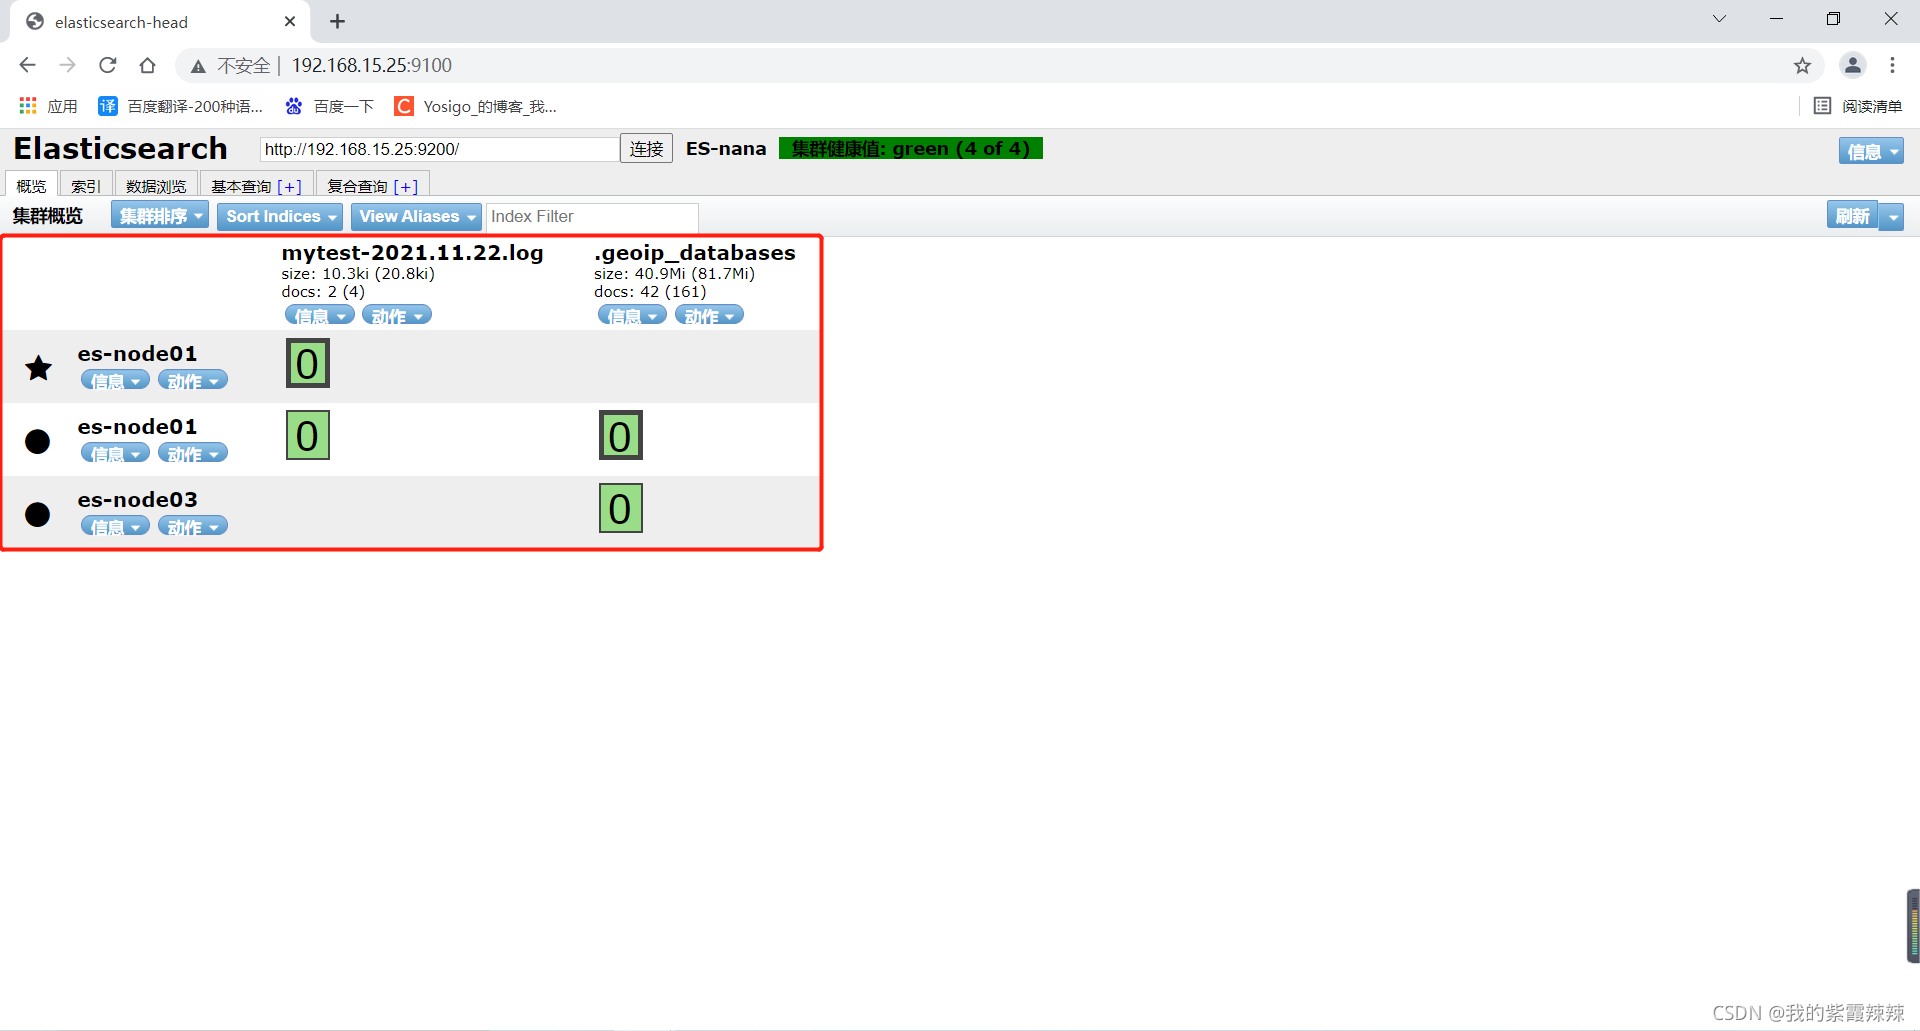
Task: Close the elasticsearch-head tab
Action: click(290, 21)
